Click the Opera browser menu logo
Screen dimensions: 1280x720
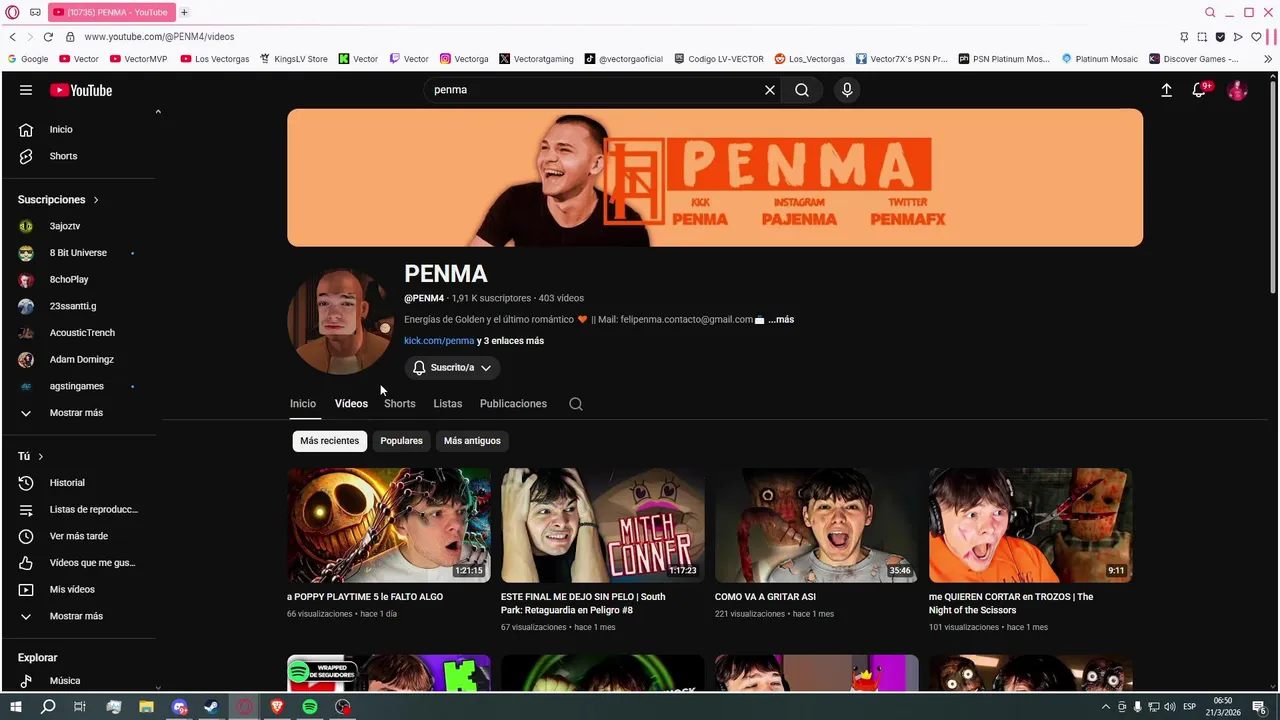coord(12,12)
